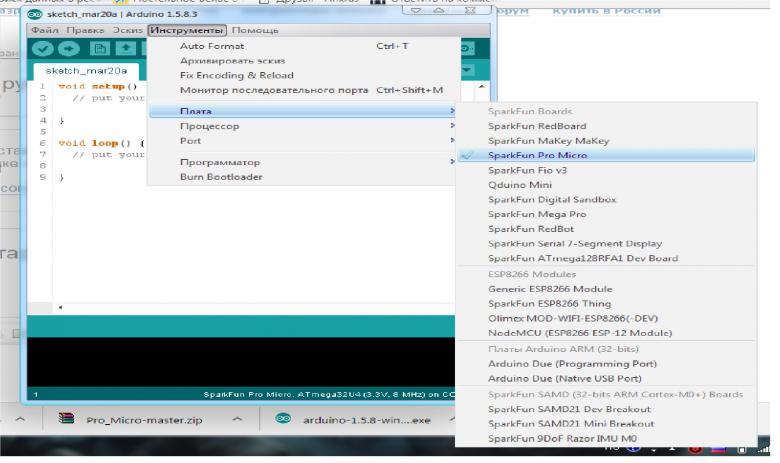
Task: Expand the Плата submenu
Action: 302,111
